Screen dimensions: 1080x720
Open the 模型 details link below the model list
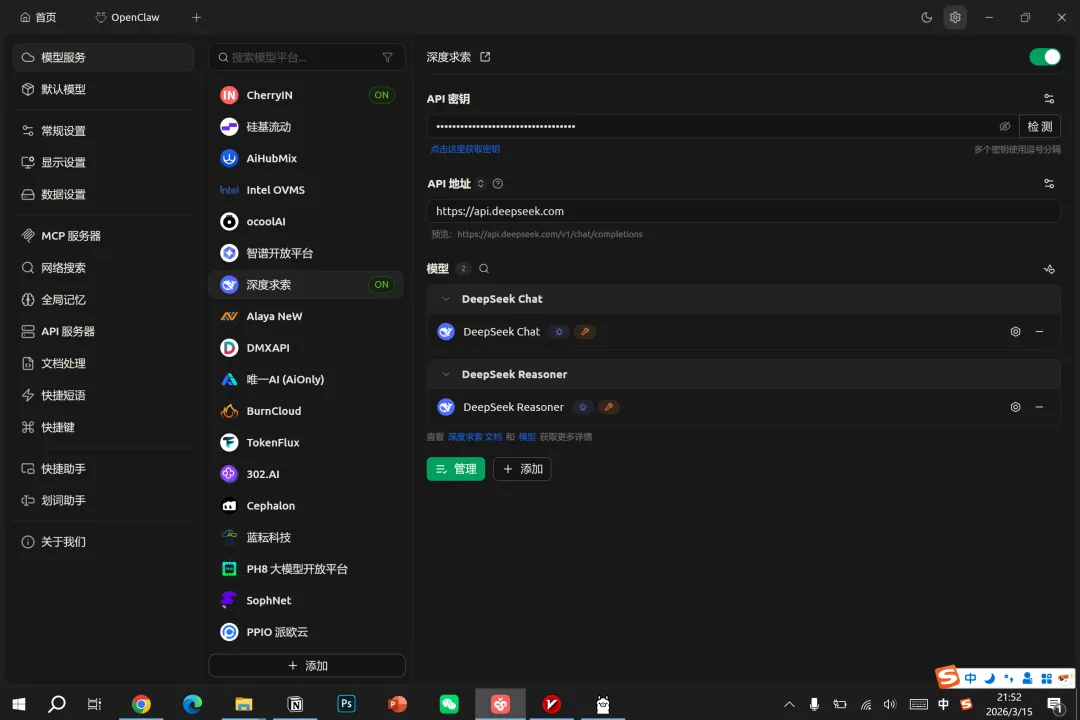click(x=527, y=437)
